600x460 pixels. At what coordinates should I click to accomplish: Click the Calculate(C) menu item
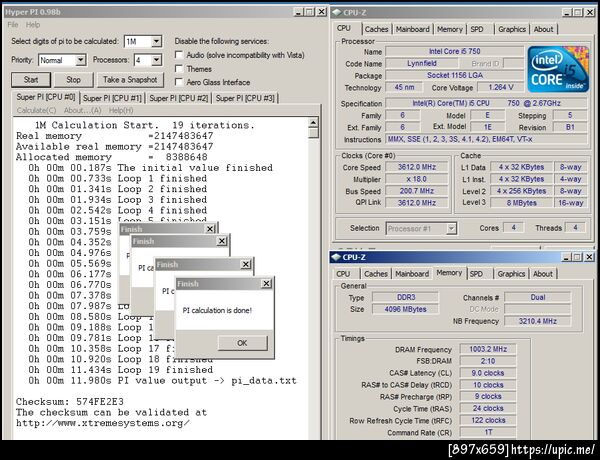[36, 110]
